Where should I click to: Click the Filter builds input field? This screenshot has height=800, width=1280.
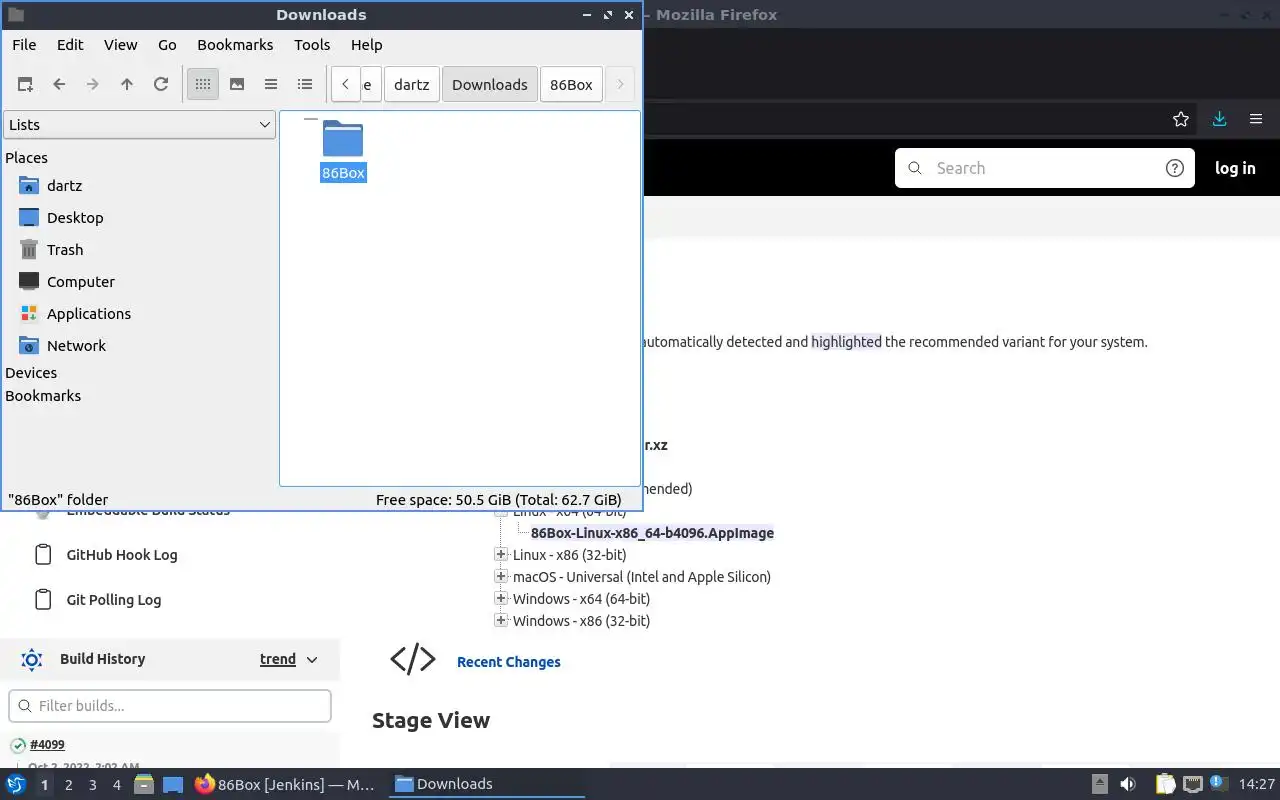[170, 706]
